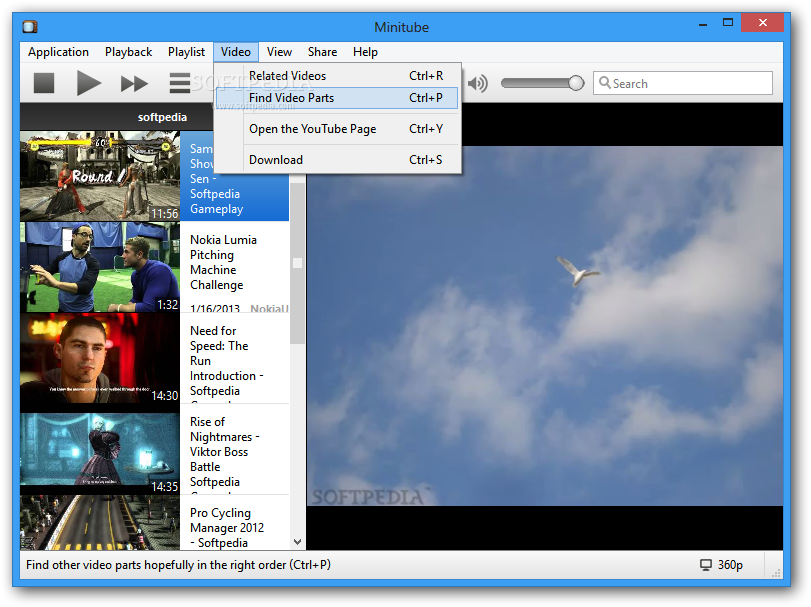The height and width of the screenshot is (607, 811).
Task: Start playback with the Play button
Action: click(x=88, y=83)
